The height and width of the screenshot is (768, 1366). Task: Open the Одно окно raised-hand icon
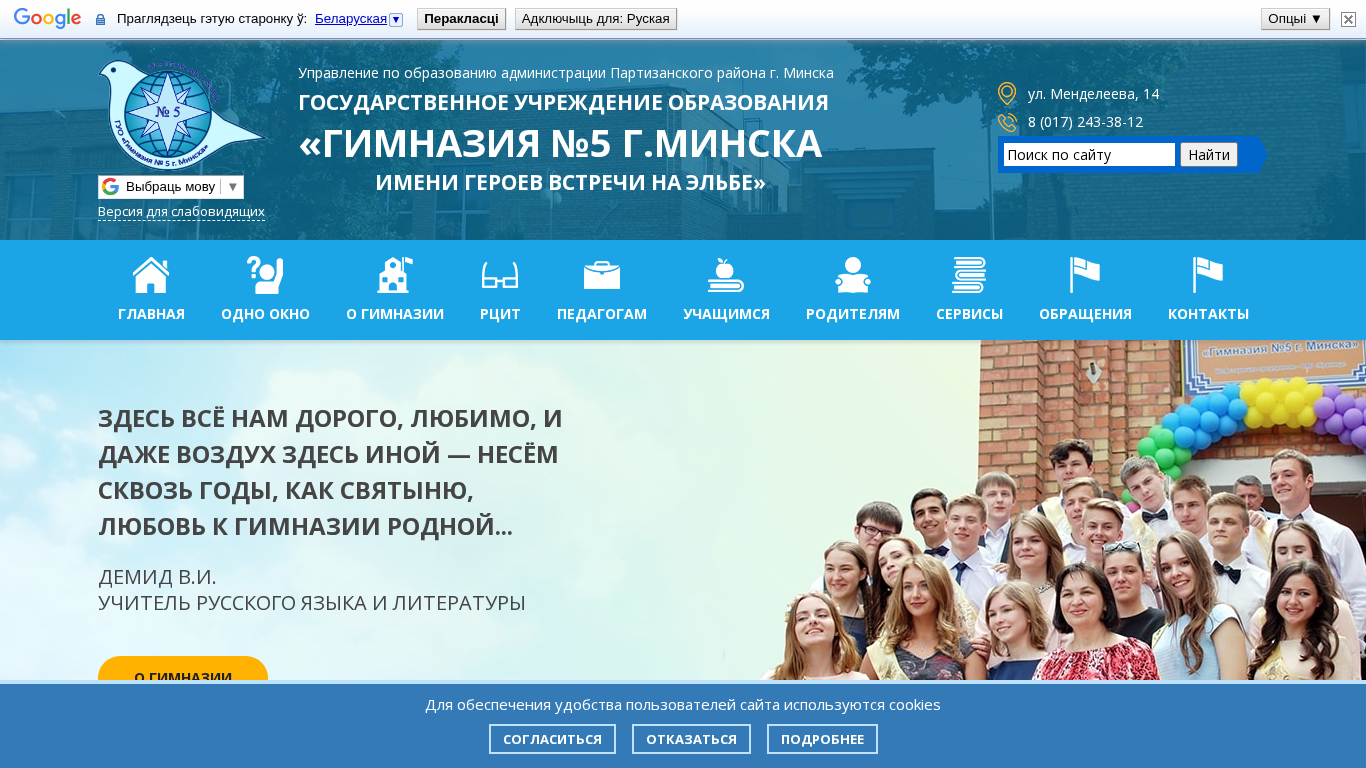point(265,275)
